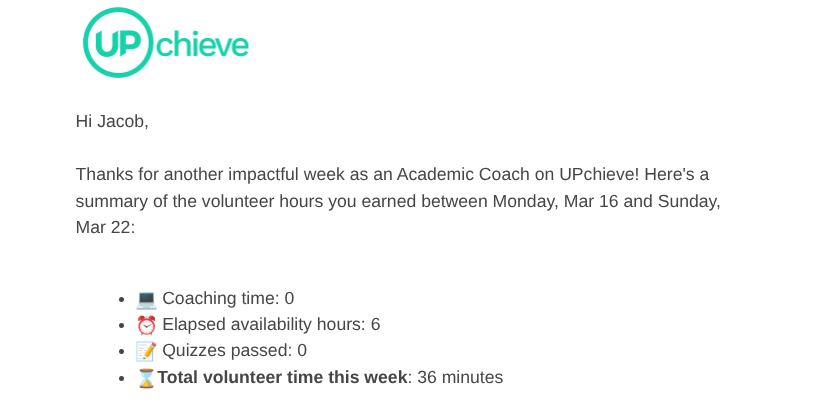This screenshot has height=420, width=837.
Task: Click the "Hi Jacob," greeting
Action: 112,121
